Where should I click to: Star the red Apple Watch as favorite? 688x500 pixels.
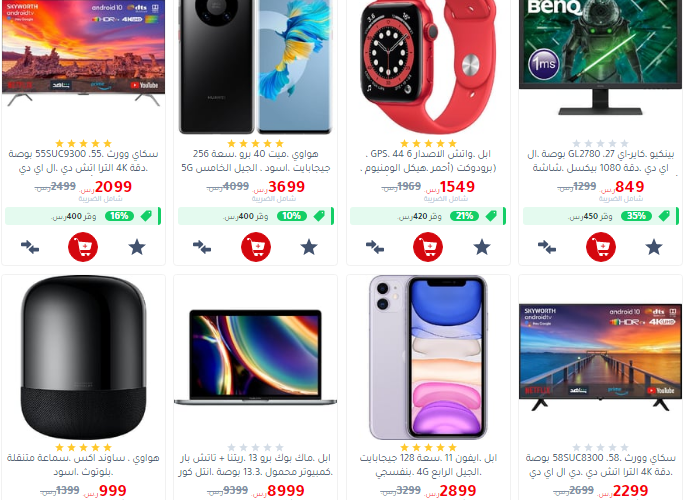coord(482,247)
